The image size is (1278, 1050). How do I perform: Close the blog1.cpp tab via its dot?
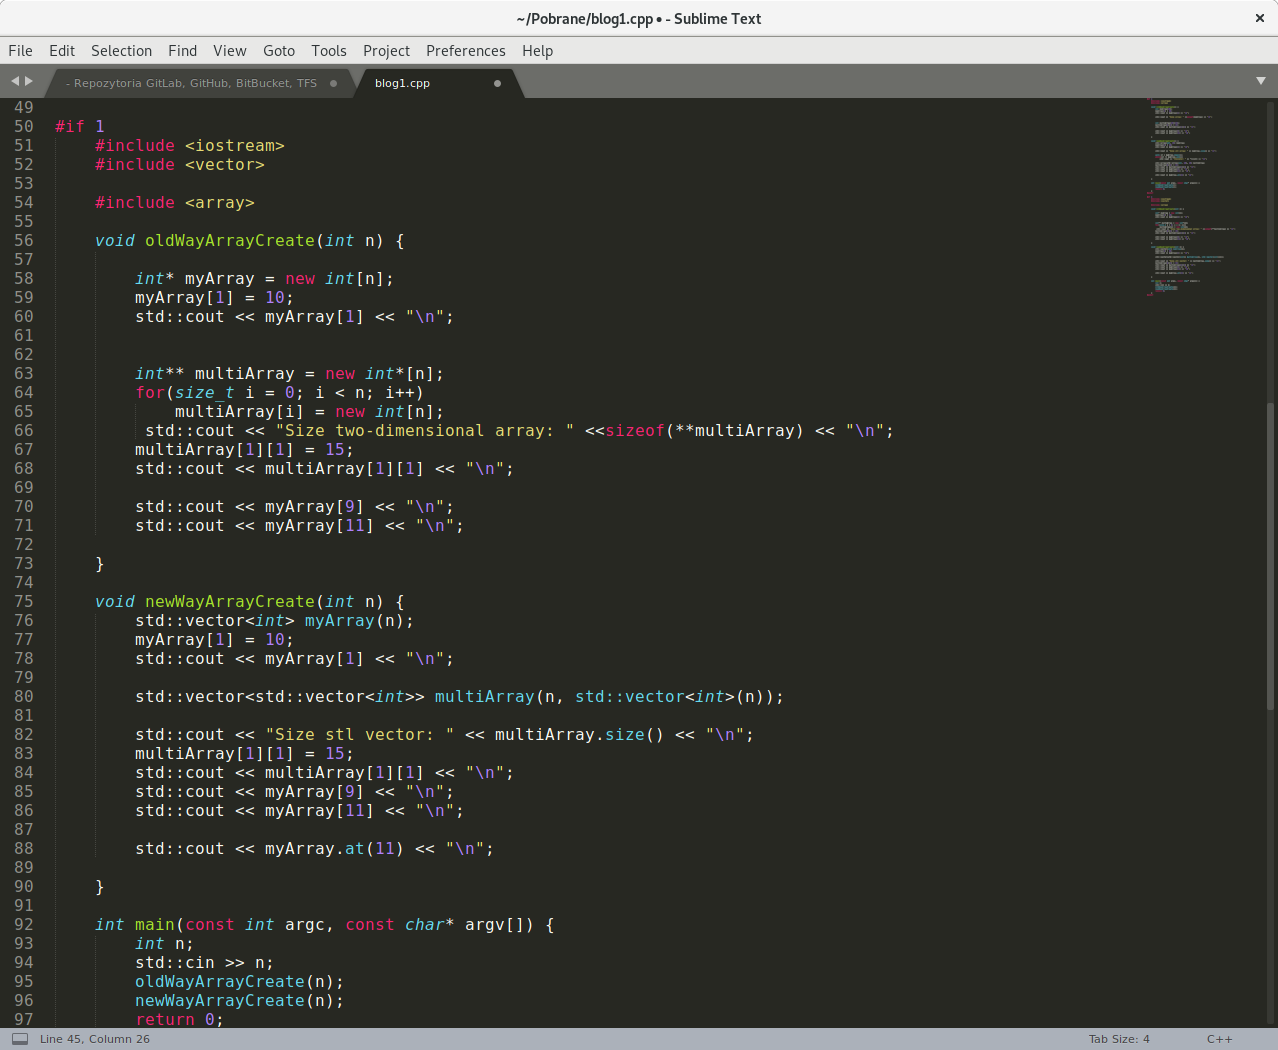[x=497, y=83]
